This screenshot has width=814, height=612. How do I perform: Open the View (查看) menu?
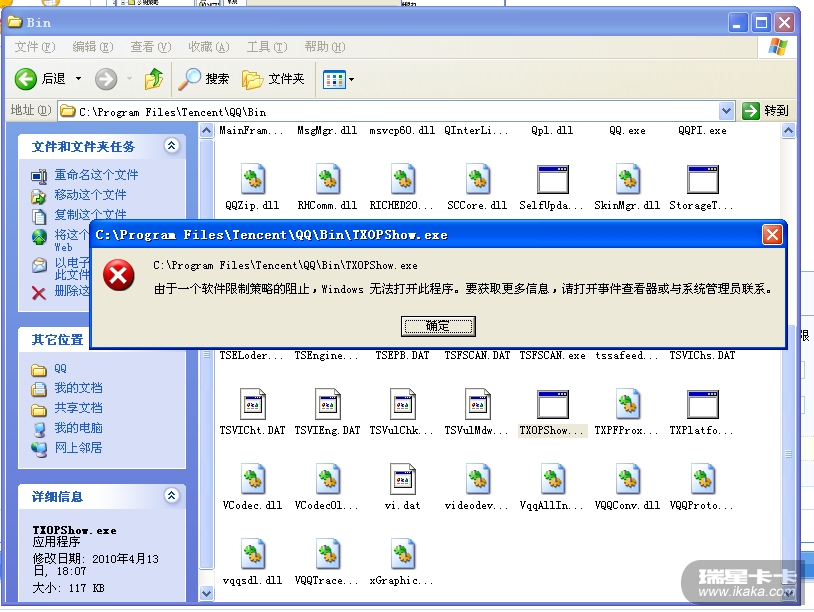click(151, 47)
